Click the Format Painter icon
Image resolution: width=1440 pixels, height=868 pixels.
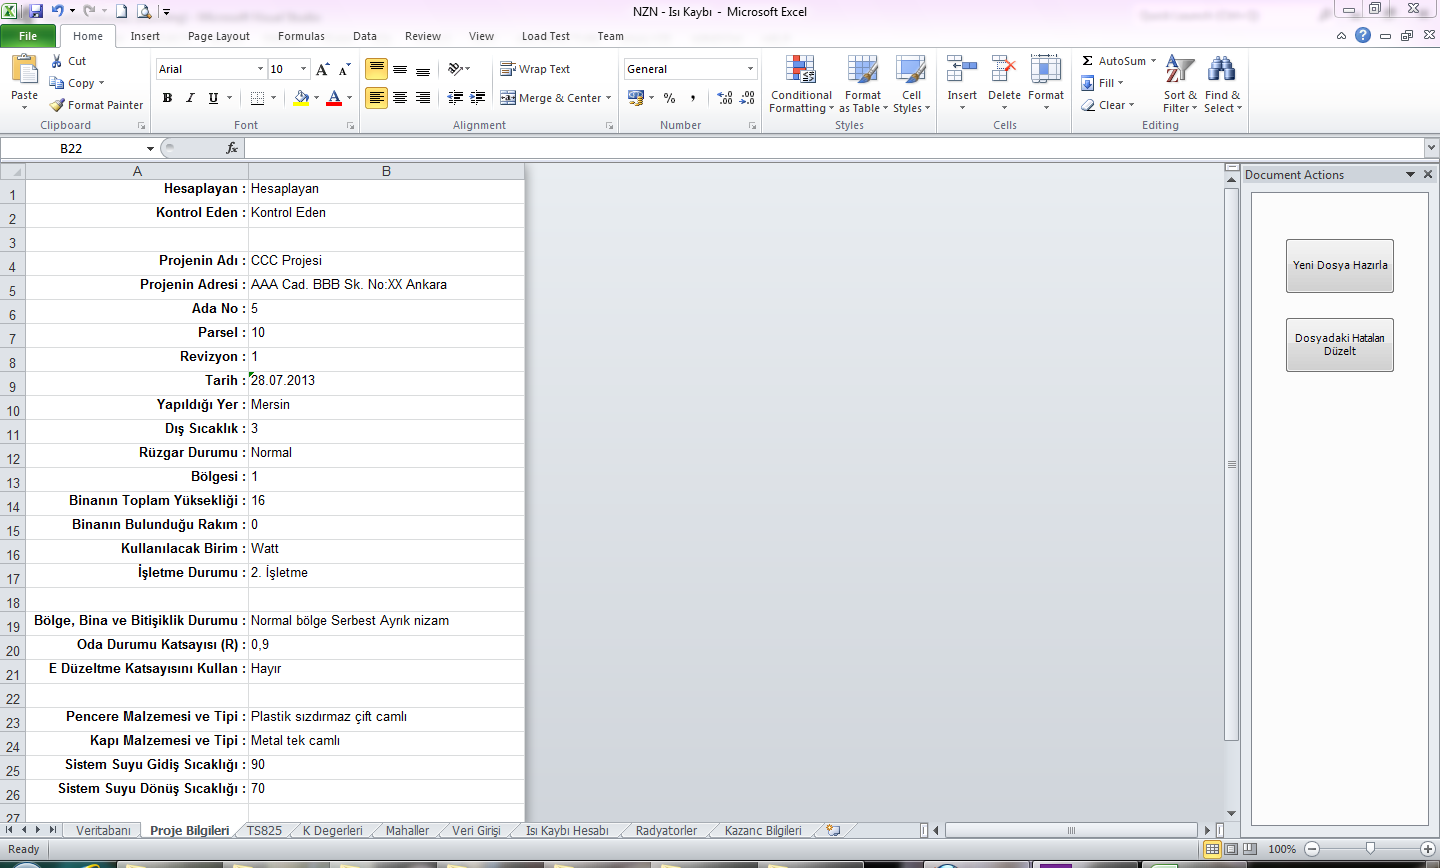pyautogui.click(x=58, y=105)
